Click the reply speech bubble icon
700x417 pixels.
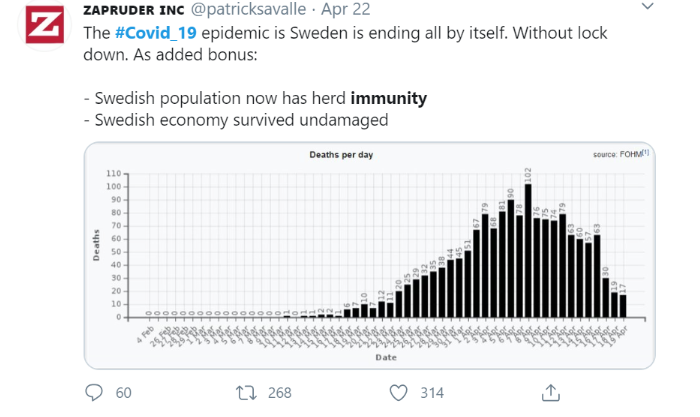tap(94, 392)
